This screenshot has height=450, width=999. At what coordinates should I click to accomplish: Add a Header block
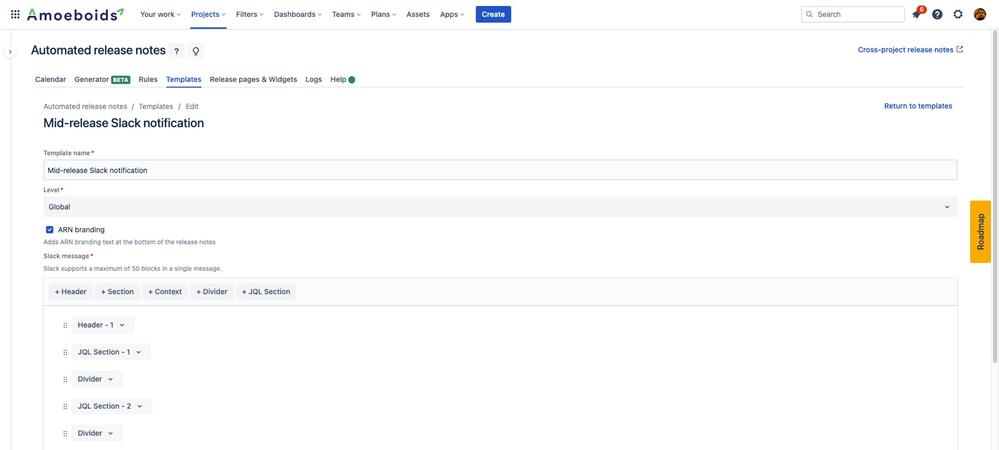click(71, 292)
